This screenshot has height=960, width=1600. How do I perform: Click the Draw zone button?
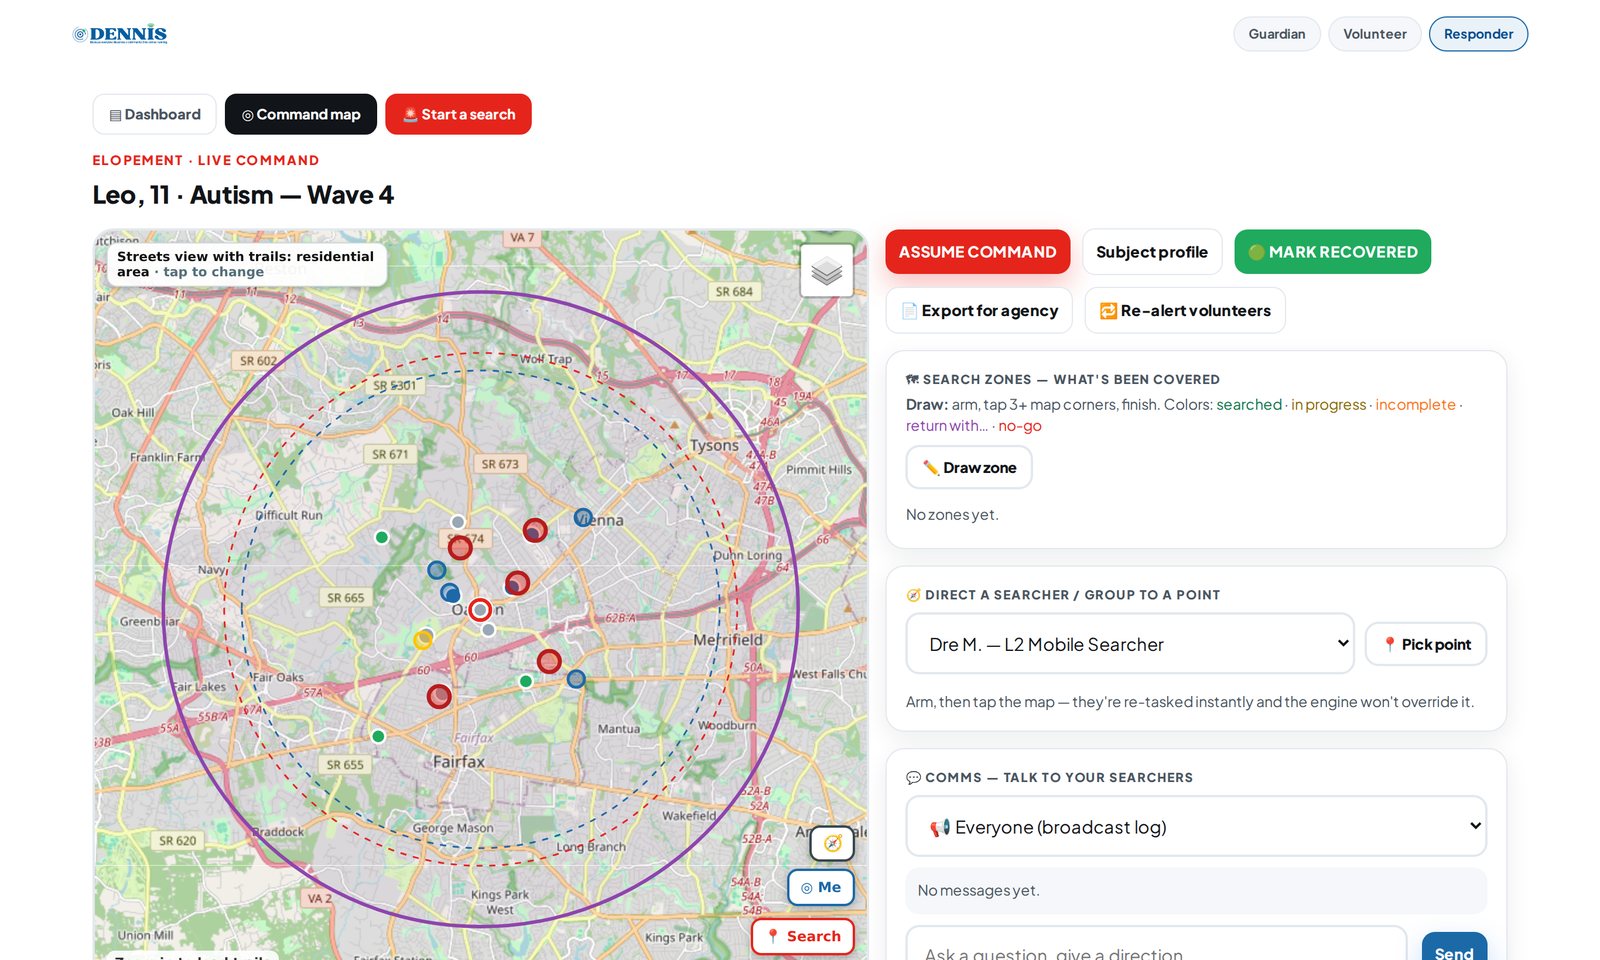pyautogui.click(x=969, y=467)
